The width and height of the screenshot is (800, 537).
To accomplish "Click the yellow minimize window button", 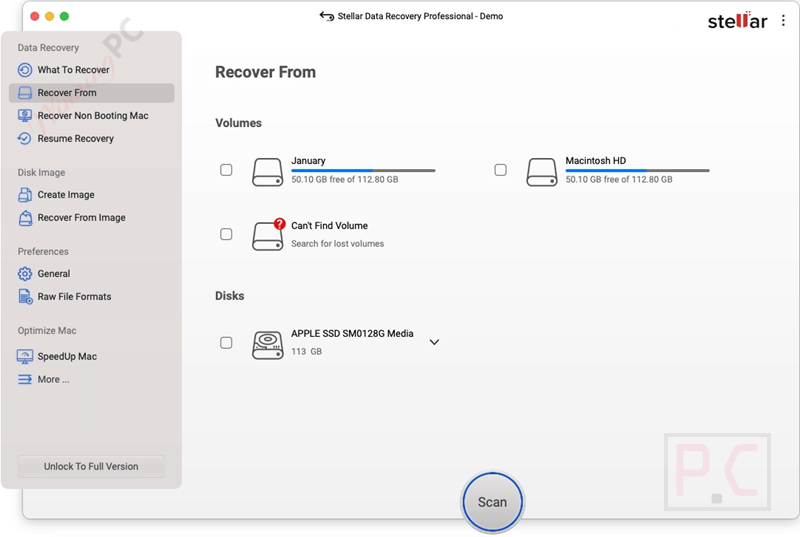I will click(x=49, y=16).
